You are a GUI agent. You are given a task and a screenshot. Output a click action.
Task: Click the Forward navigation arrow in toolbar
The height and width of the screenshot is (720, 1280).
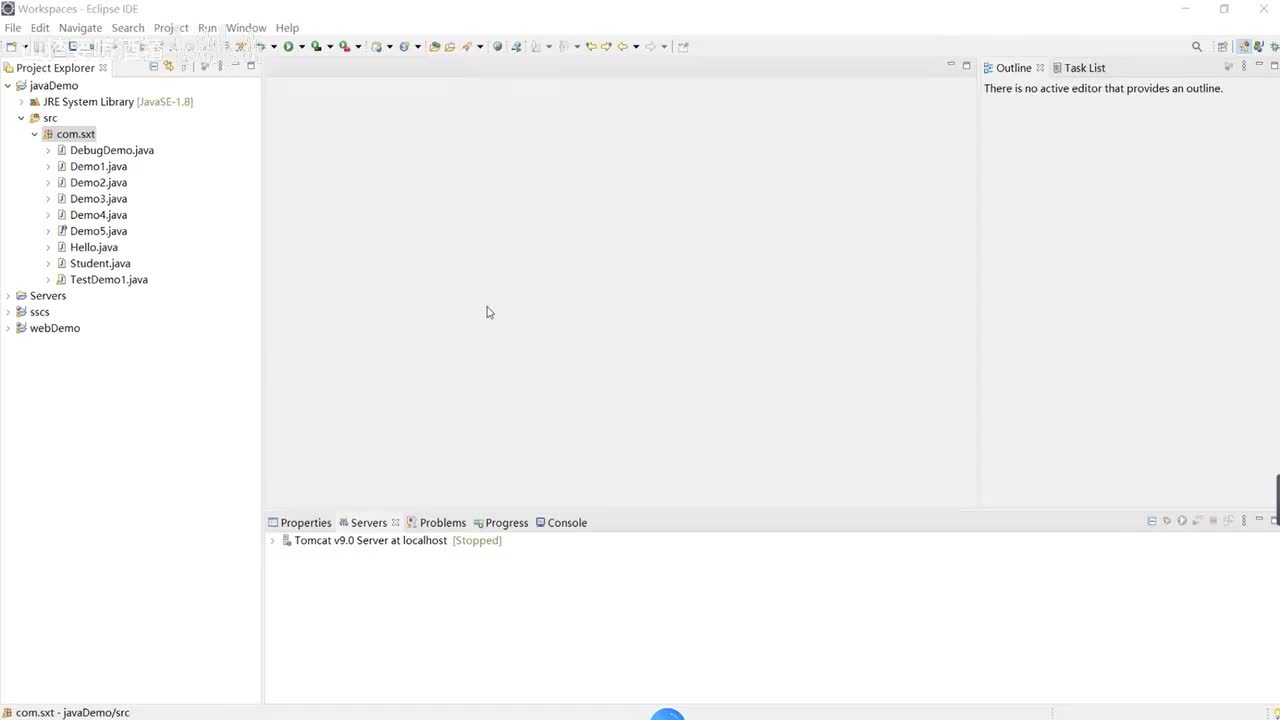tap(650, 46)
